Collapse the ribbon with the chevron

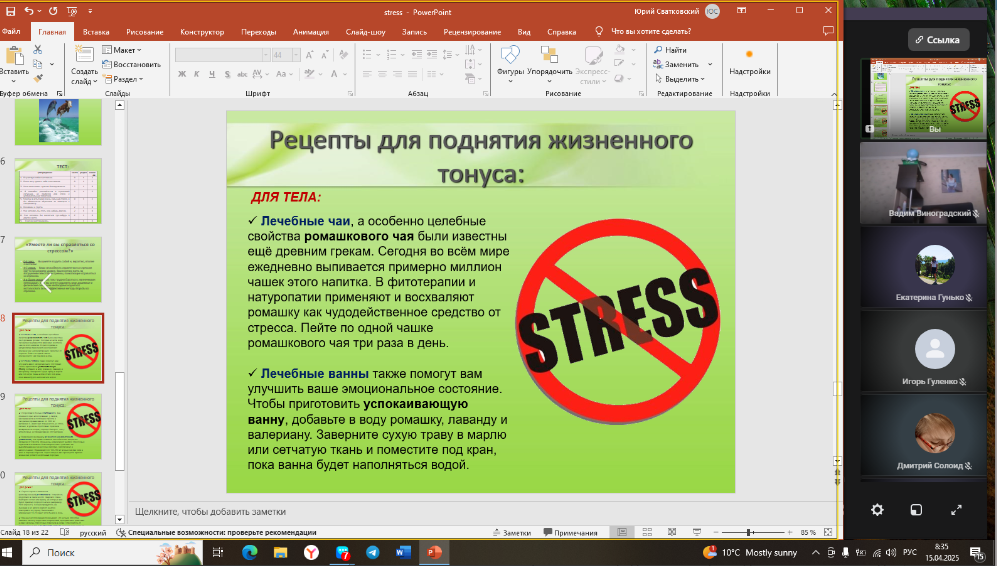coord(834,94)
